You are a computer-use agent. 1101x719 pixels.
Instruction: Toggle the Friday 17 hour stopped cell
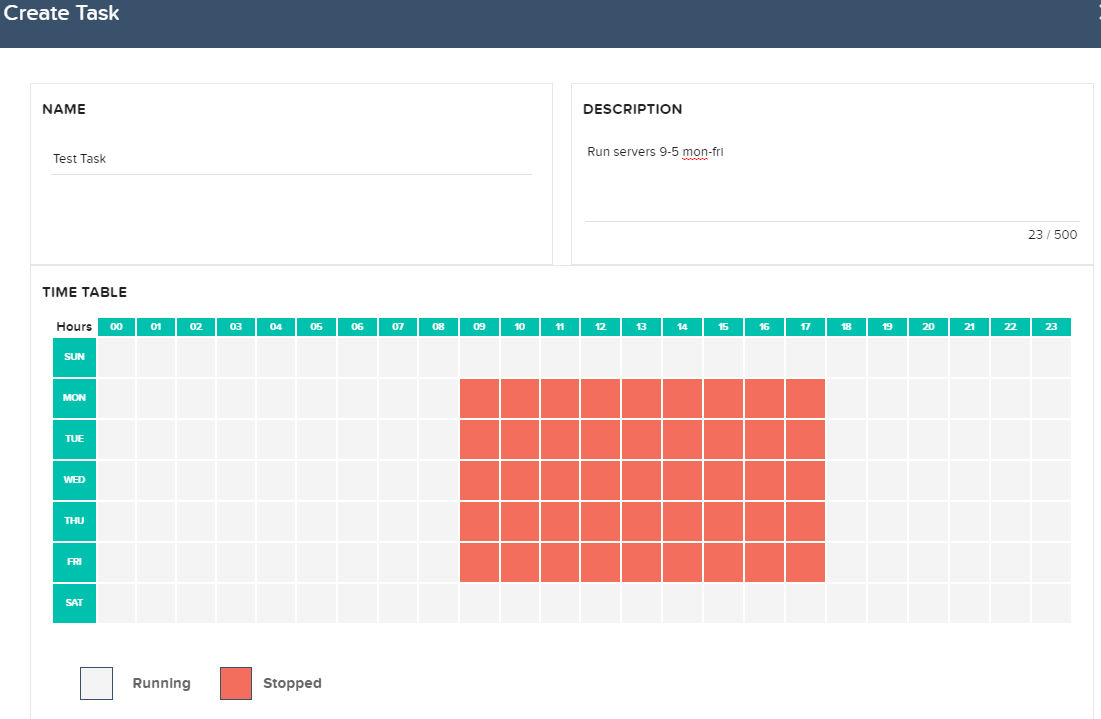click(x=805, y=562)
